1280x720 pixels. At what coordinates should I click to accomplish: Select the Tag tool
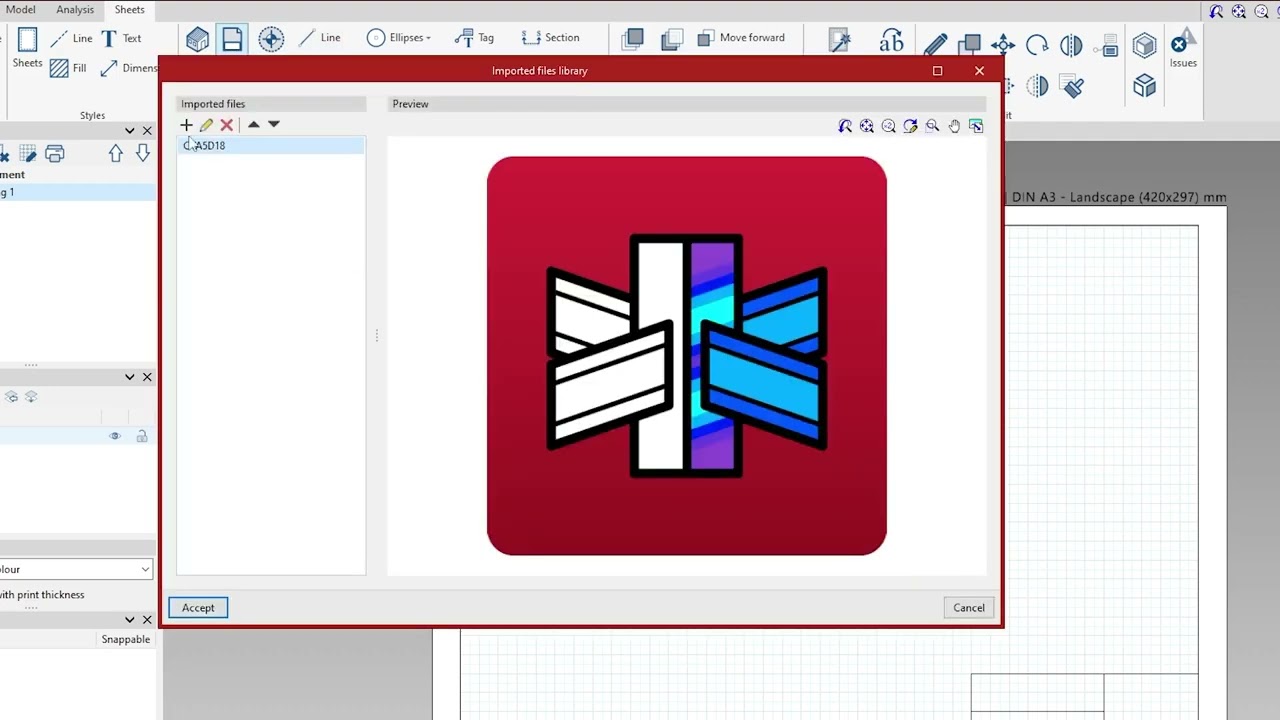[474, 38]
